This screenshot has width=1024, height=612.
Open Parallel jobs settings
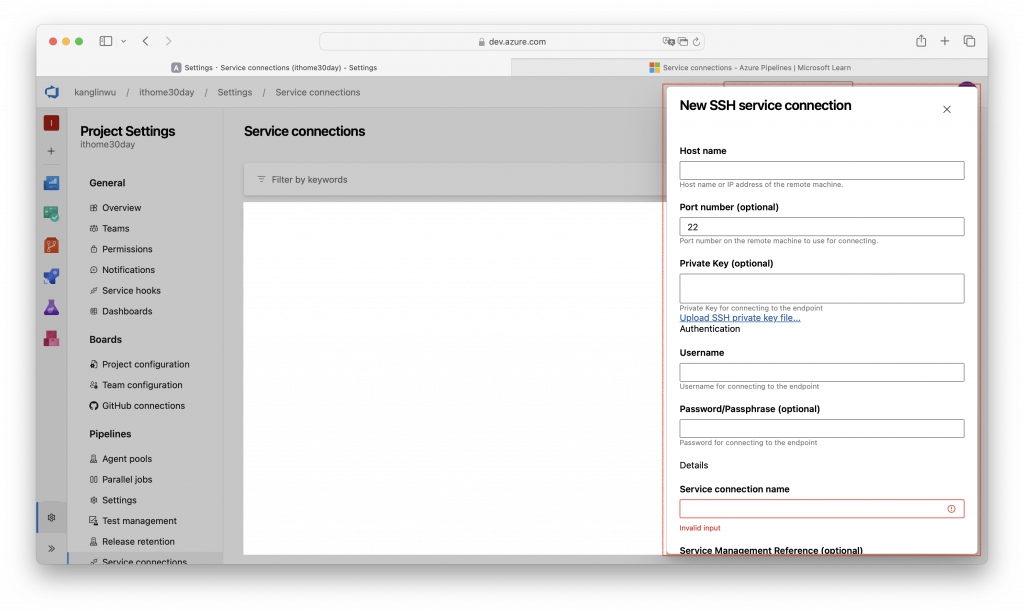point(127,479)
